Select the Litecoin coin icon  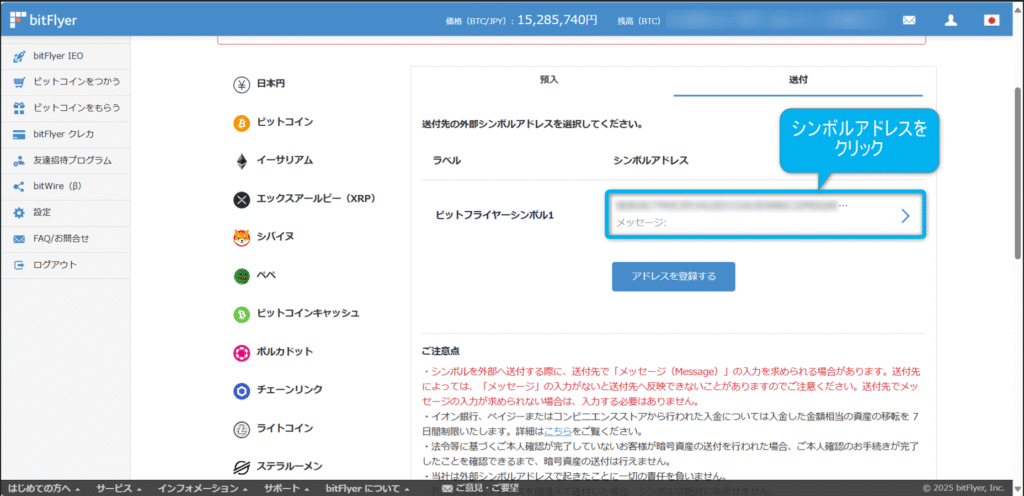click(242, 429)
